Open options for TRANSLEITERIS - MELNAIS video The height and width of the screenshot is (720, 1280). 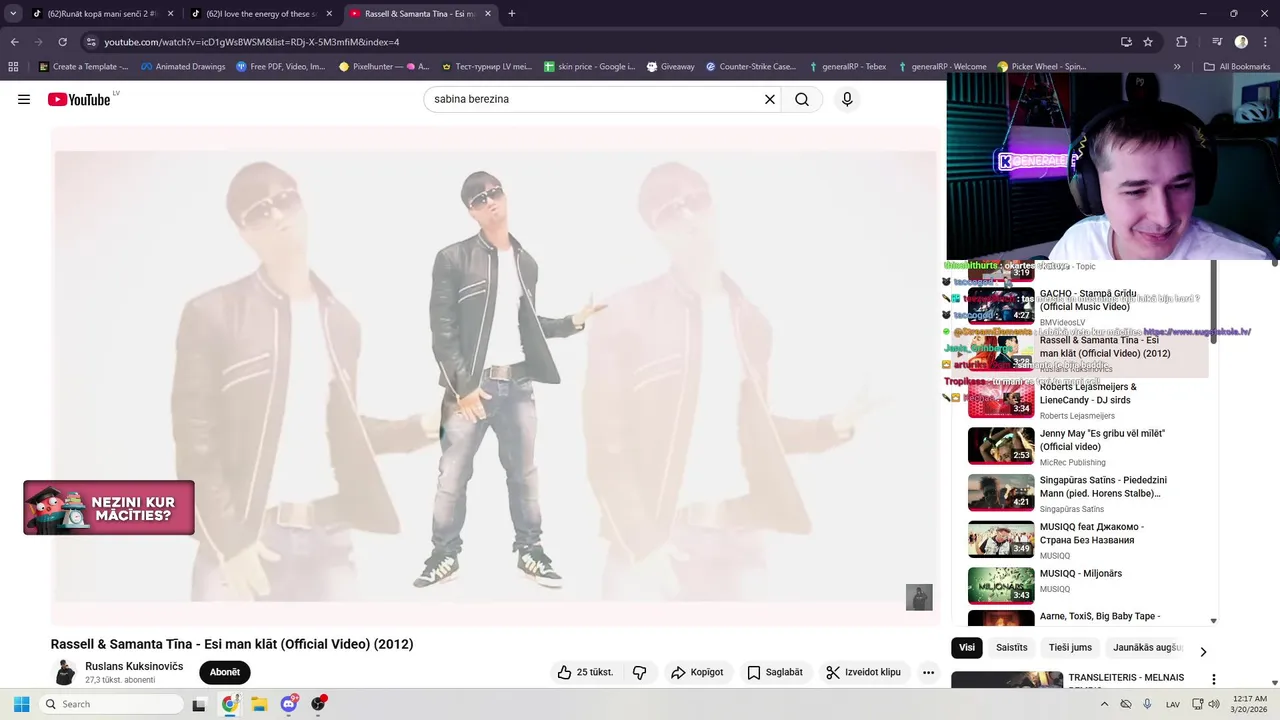pyautogui.click(x=1214, y=680)
